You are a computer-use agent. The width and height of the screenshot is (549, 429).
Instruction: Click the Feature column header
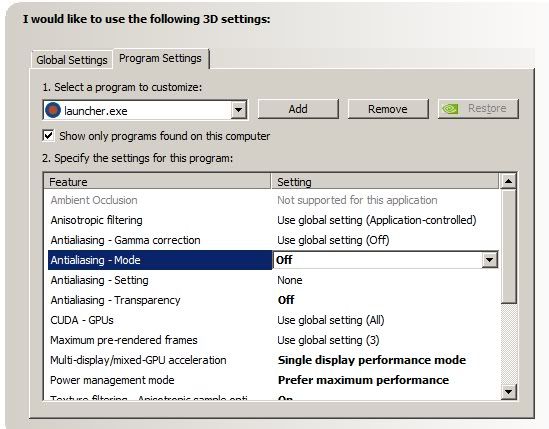point(158,182)
